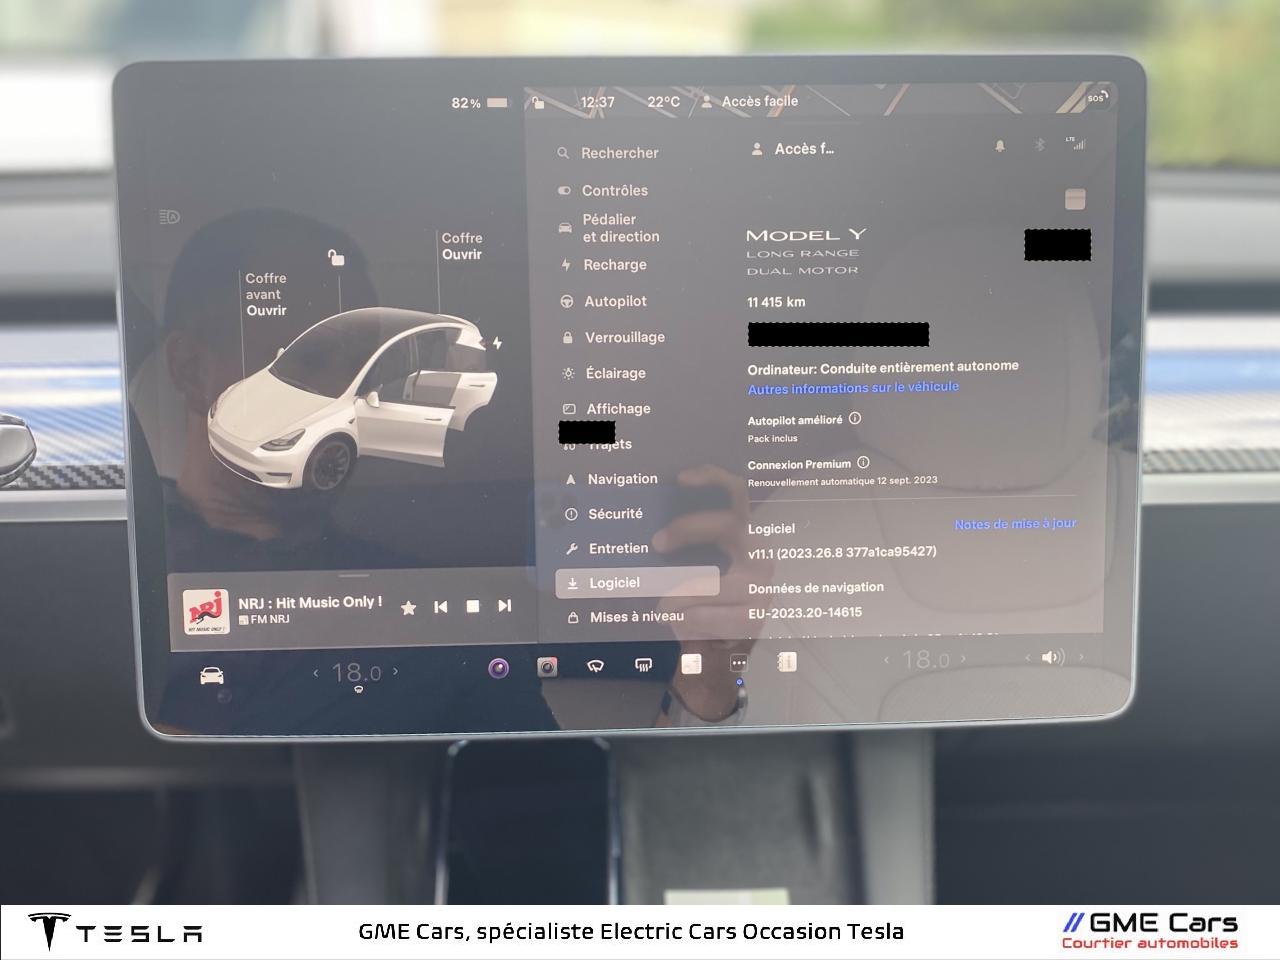This screenshot has width=1280, height=960.
Task: Open Notes de mise à jour link
Action: tap(1015, 524)
